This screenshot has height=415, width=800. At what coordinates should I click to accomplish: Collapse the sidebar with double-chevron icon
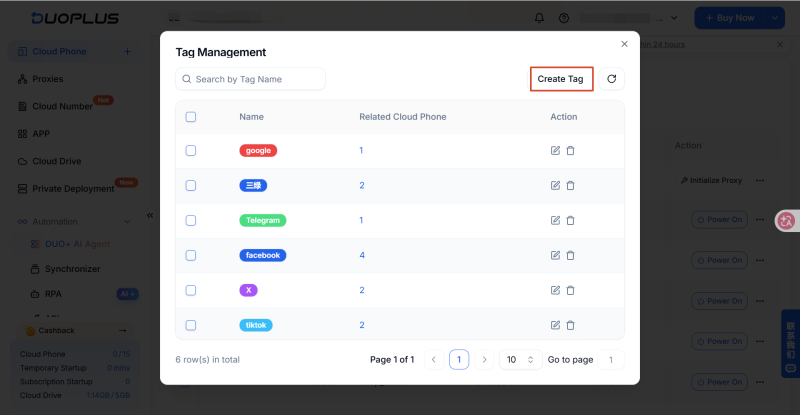click(150, 215)
